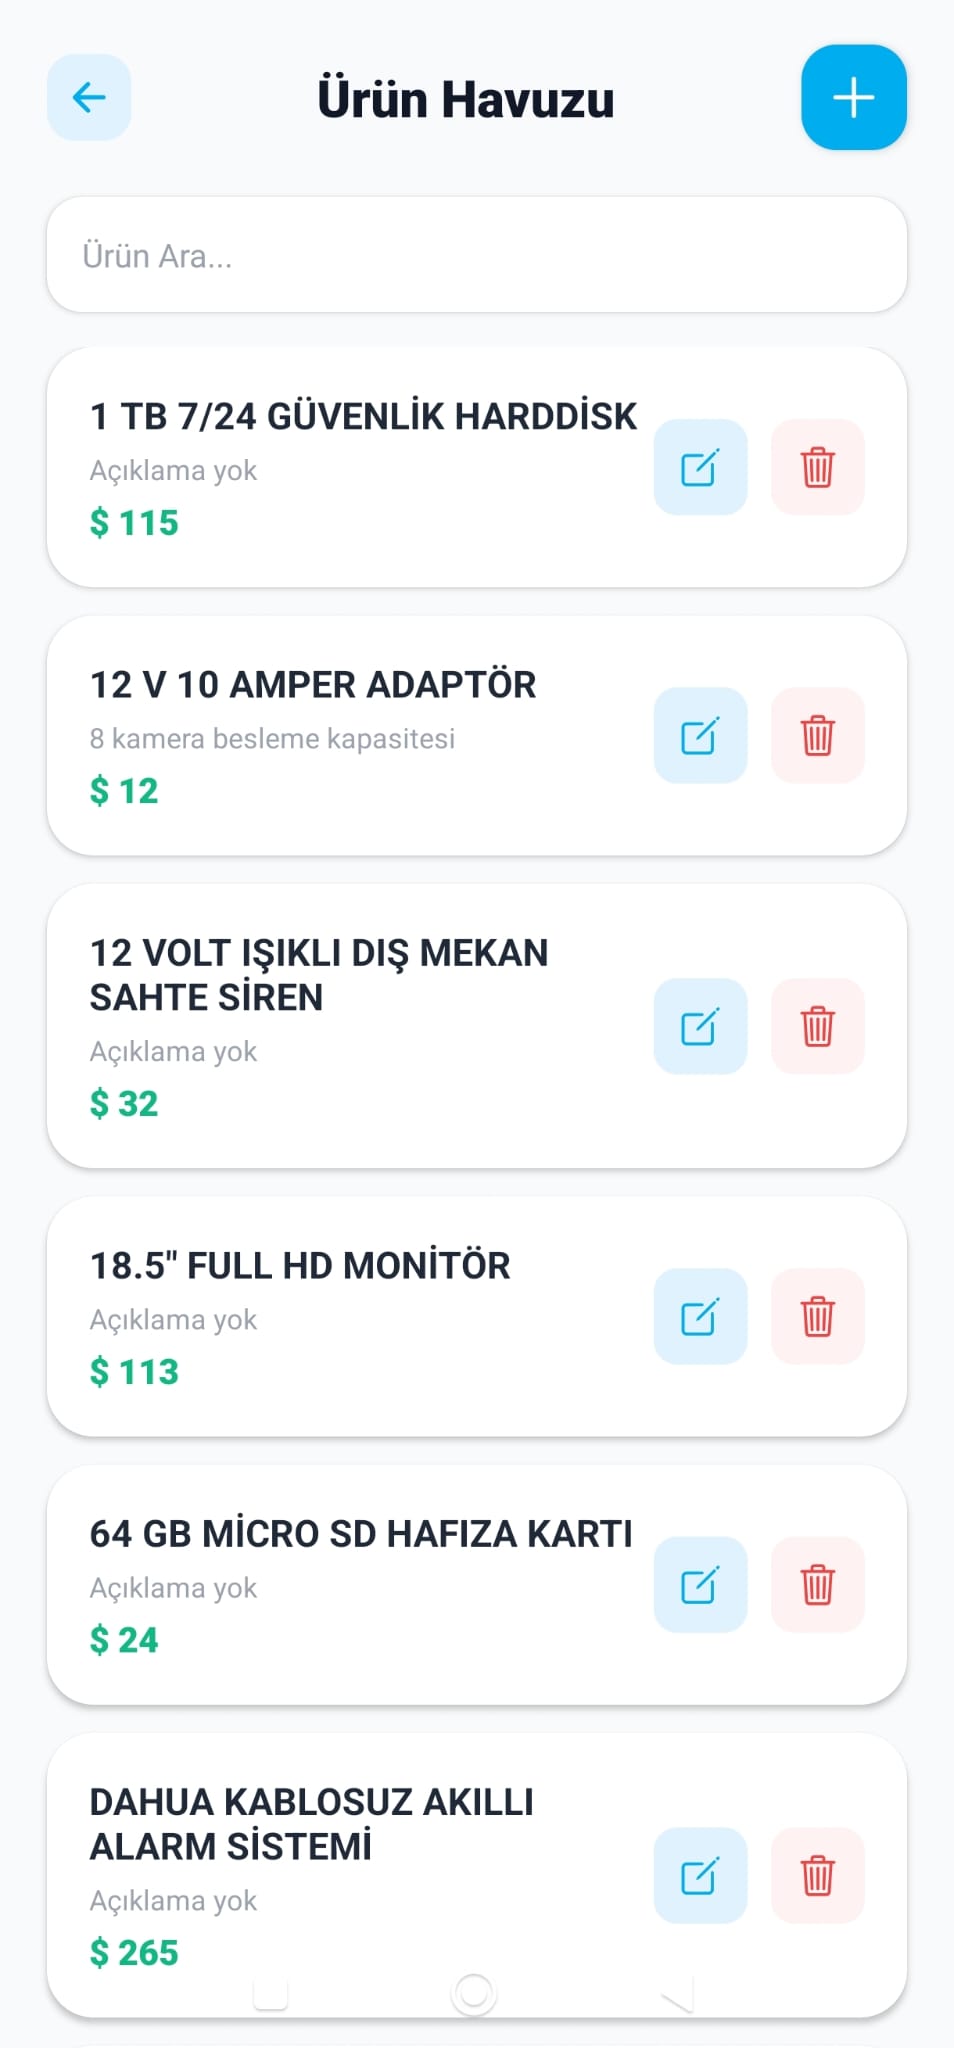Remove the 18.5" FULL HD MONİTÖR entry
The height and width of the screenshot is (2048, 954).
coord(817,1316)
